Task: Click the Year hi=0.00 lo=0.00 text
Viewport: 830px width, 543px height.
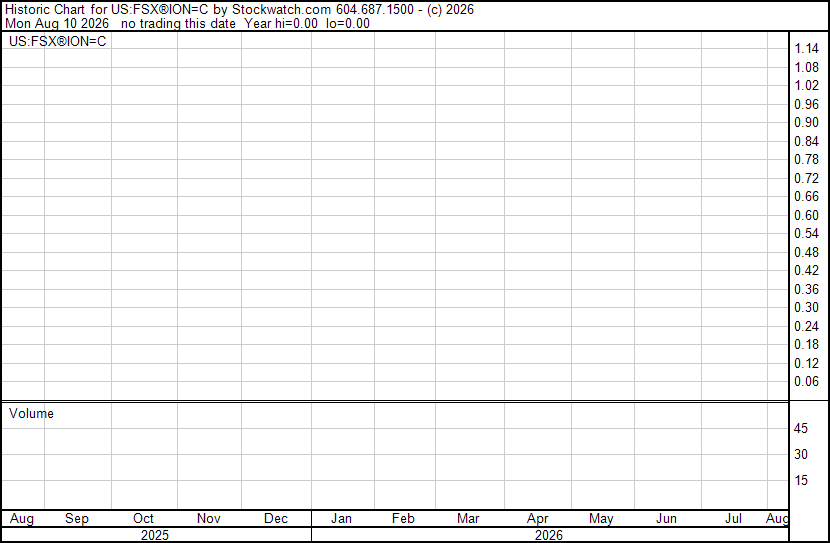Action: tap(307, 23)
